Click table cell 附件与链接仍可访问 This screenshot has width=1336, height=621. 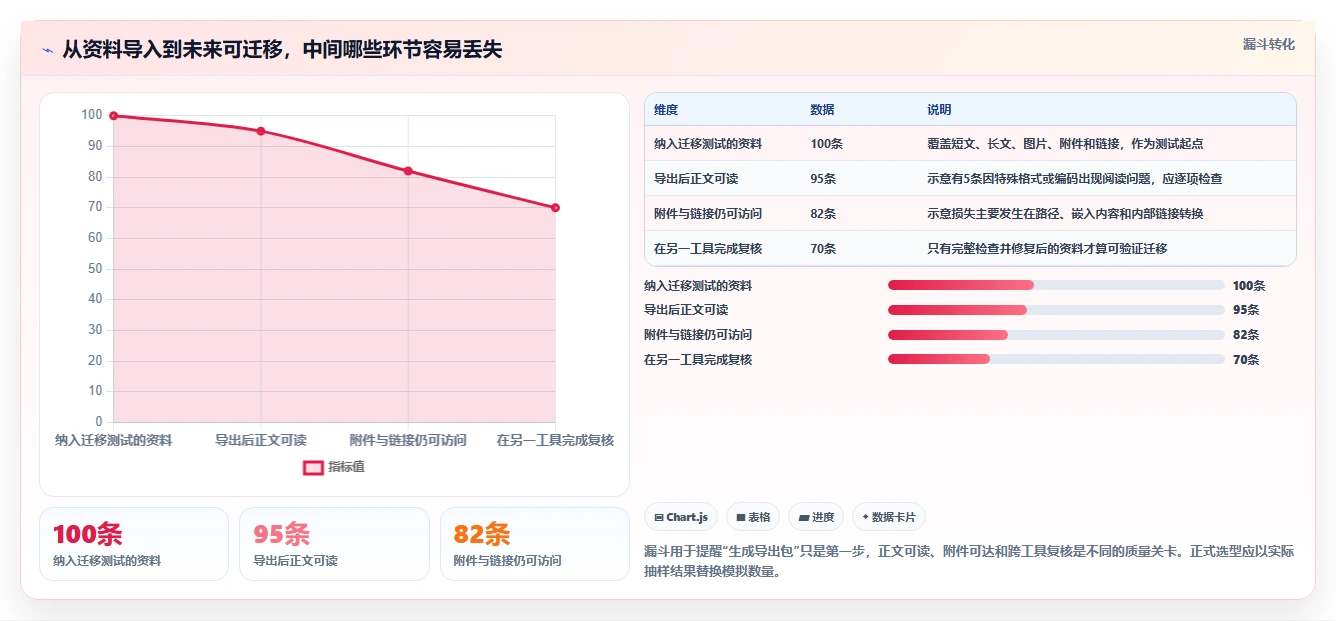click(x=708, y=214)
